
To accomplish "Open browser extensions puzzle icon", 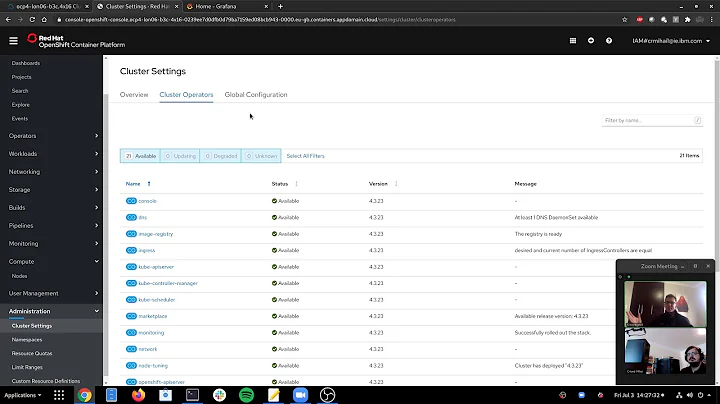I will coord(687,20).
